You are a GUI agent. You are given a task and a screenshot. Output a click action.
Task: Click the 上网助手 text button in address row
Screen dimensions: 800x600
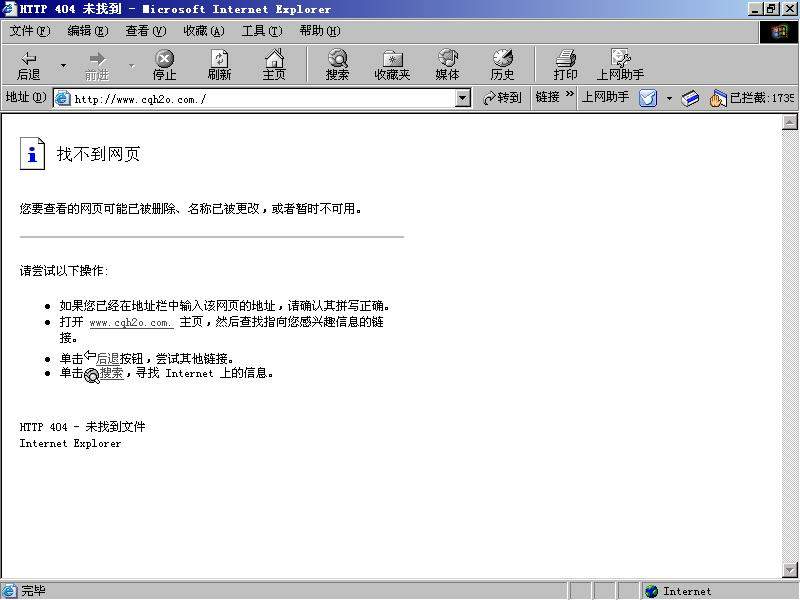tap(605, 97)
